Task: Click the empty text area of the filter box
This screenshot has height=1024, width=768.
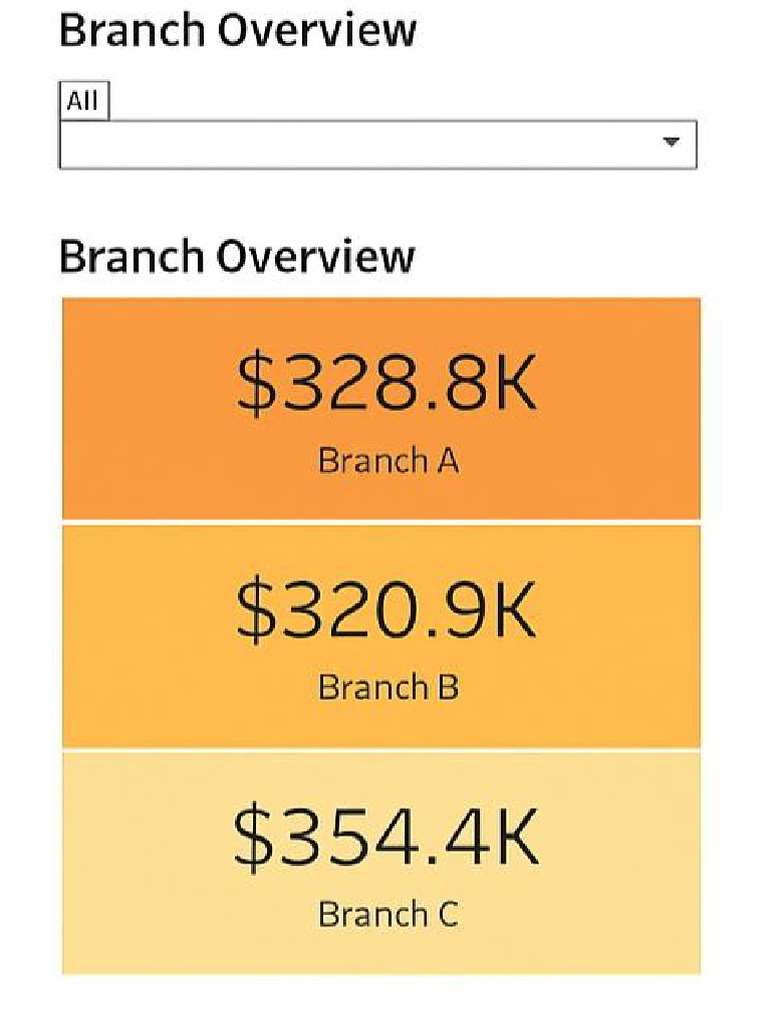Action: 300,145
